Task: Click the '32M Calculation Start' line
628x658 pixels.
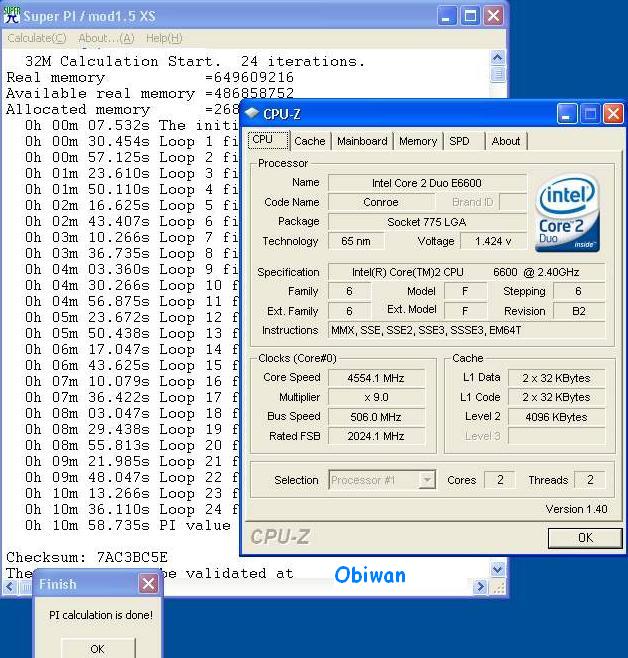Action: [x=195, y=61]
